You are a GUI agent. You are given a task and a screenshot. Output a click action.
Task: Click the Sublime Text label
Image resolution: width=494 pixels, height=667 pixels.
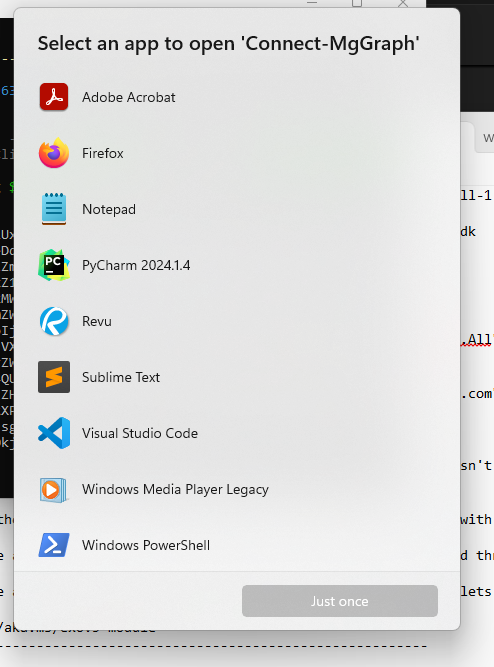[x=121, y=377]
